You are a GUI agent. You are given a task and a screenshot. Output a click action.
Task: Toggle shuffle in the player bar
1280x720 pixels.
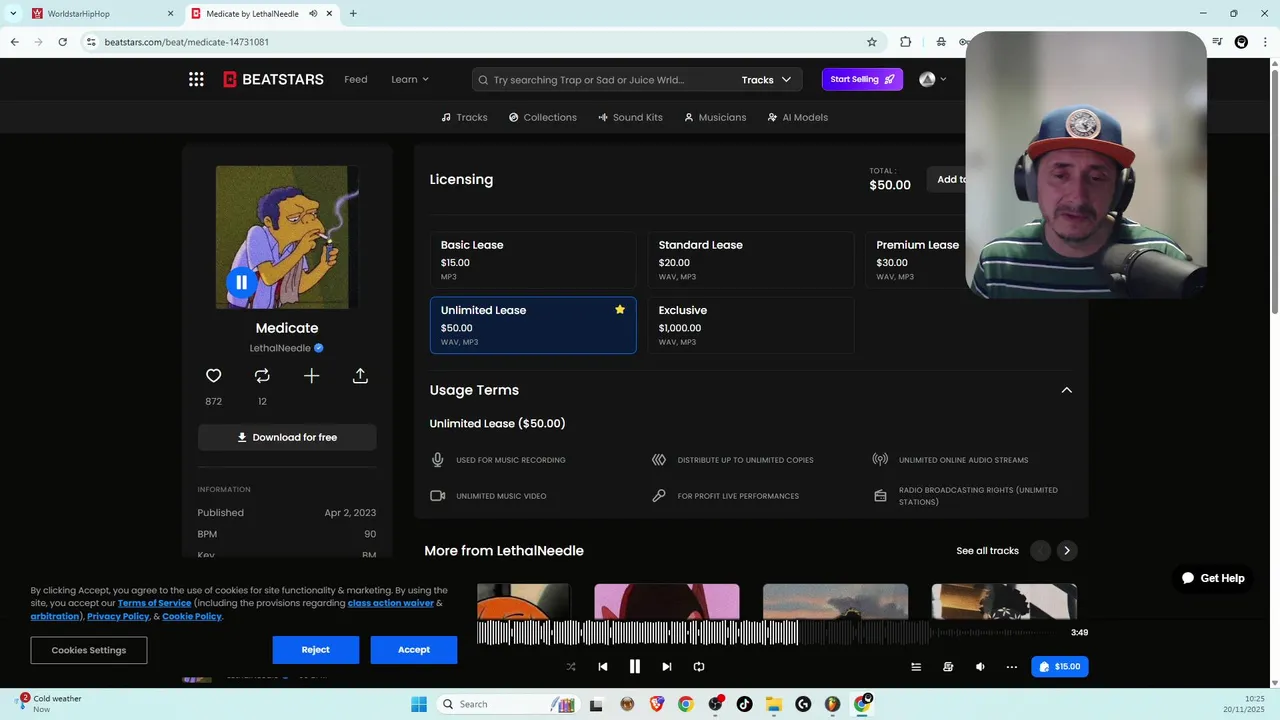click(570, 666)
